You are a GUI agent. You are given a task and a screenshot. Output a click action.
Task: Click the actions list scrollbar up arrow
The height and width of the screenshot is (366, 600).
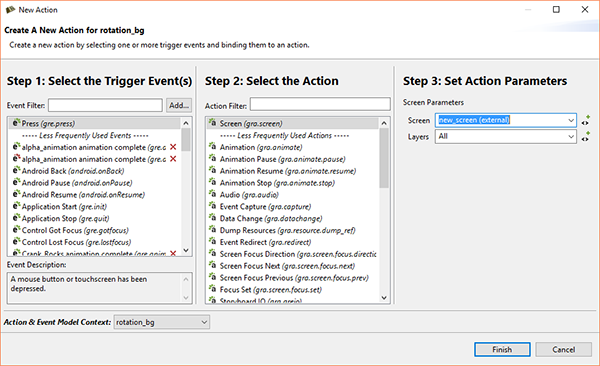coord(384,123)
